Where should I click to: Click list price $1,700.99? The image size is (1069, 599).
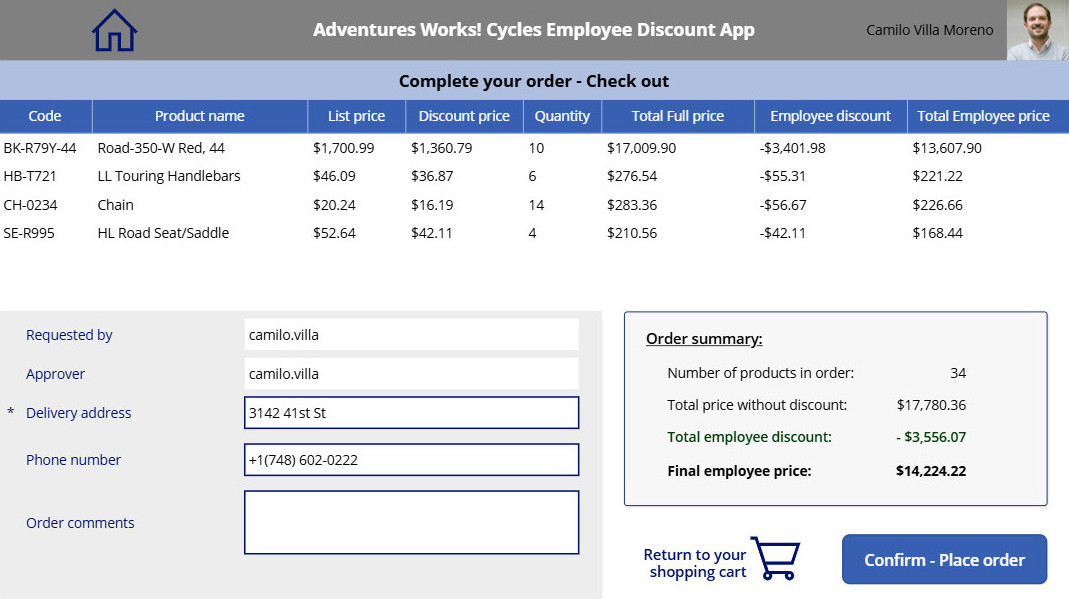tap(344, 148)
